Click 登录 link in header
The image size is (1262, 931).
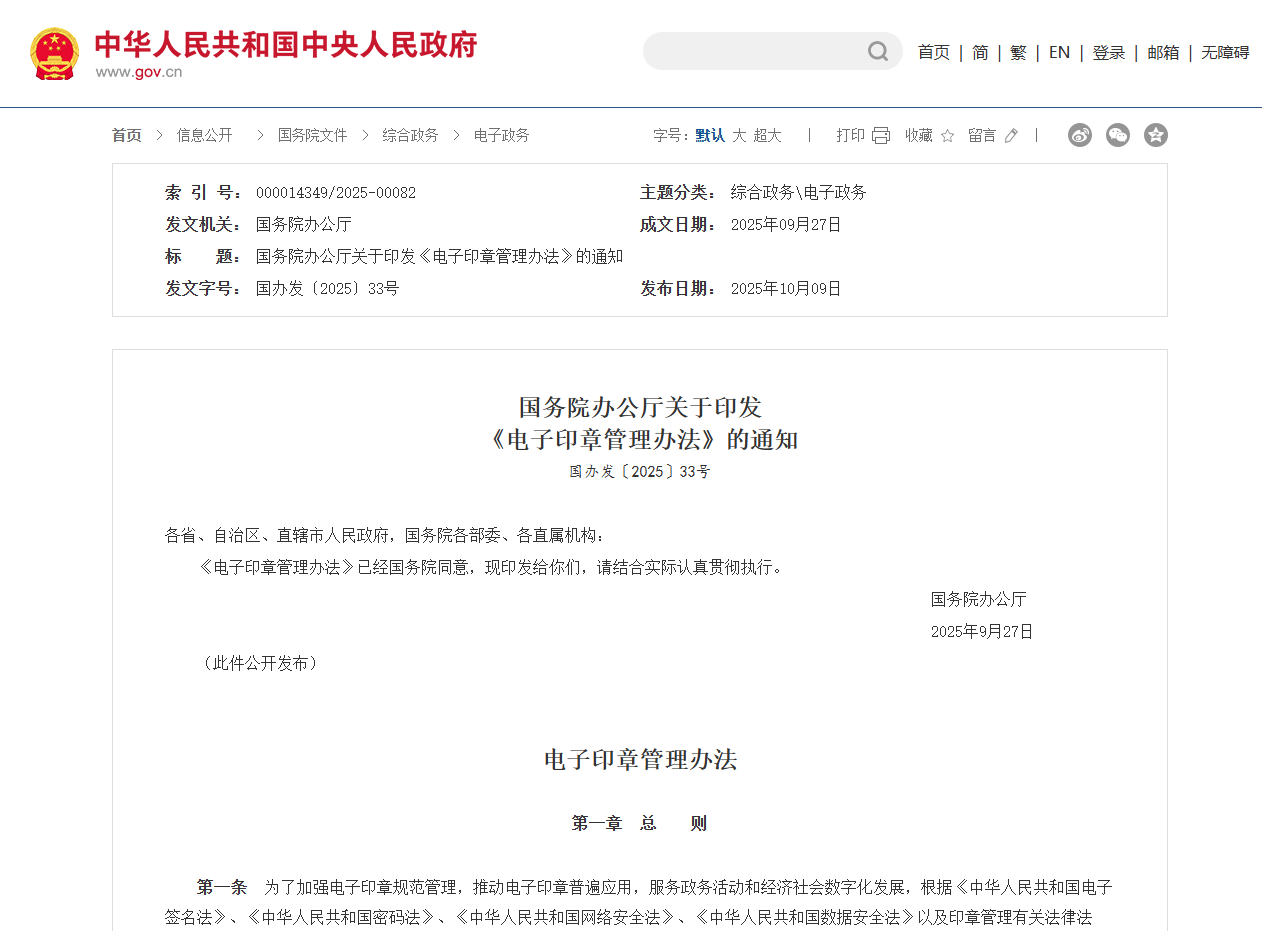point(1108,52)
